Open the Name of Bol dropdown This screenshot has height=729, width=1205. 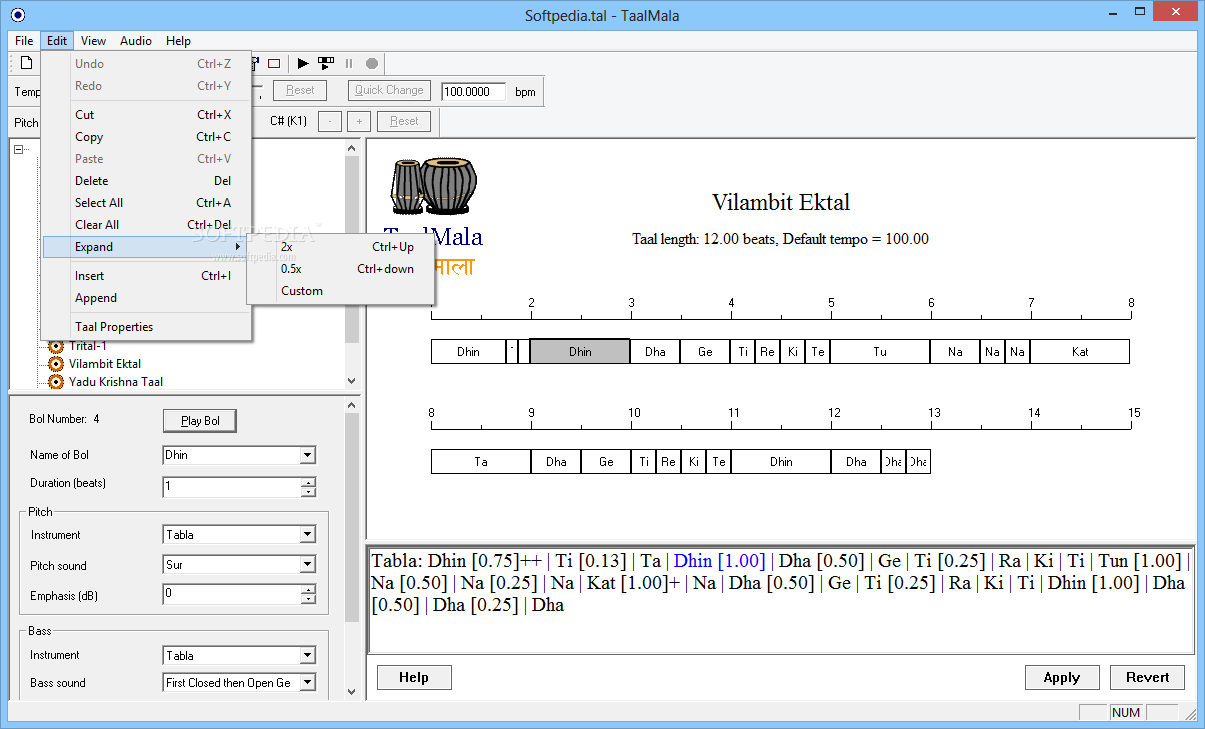coord(307,455)
